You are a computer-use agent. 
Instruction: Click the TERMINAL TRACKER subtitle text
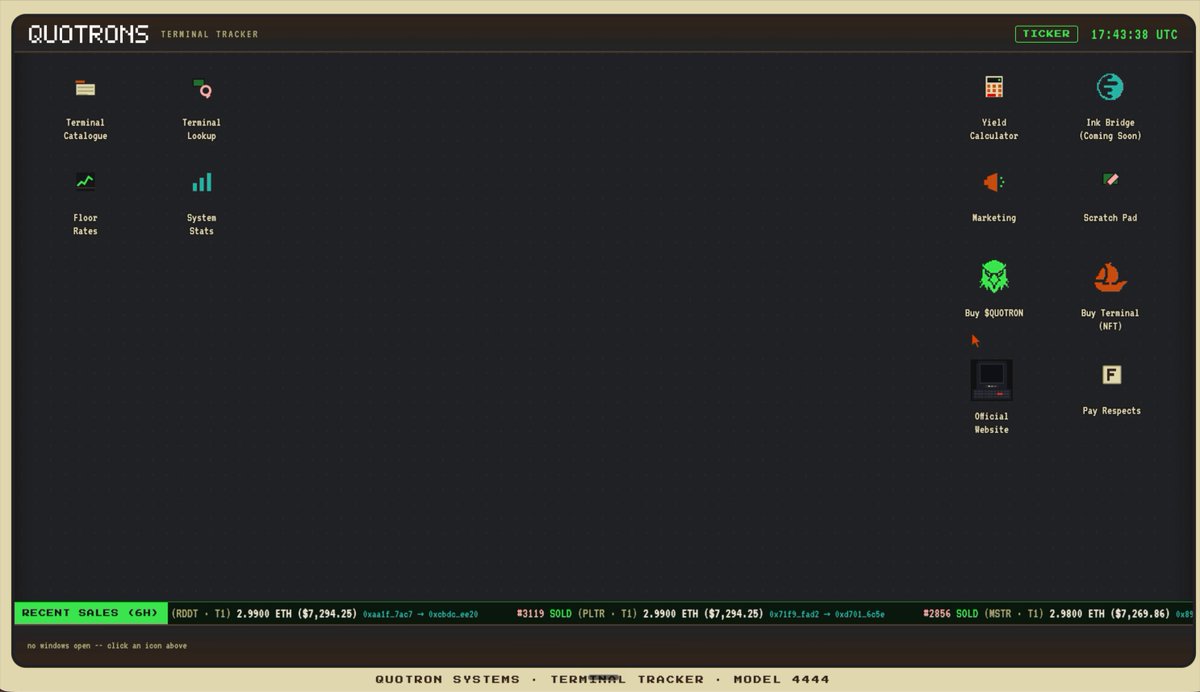[x=210, y=35]
